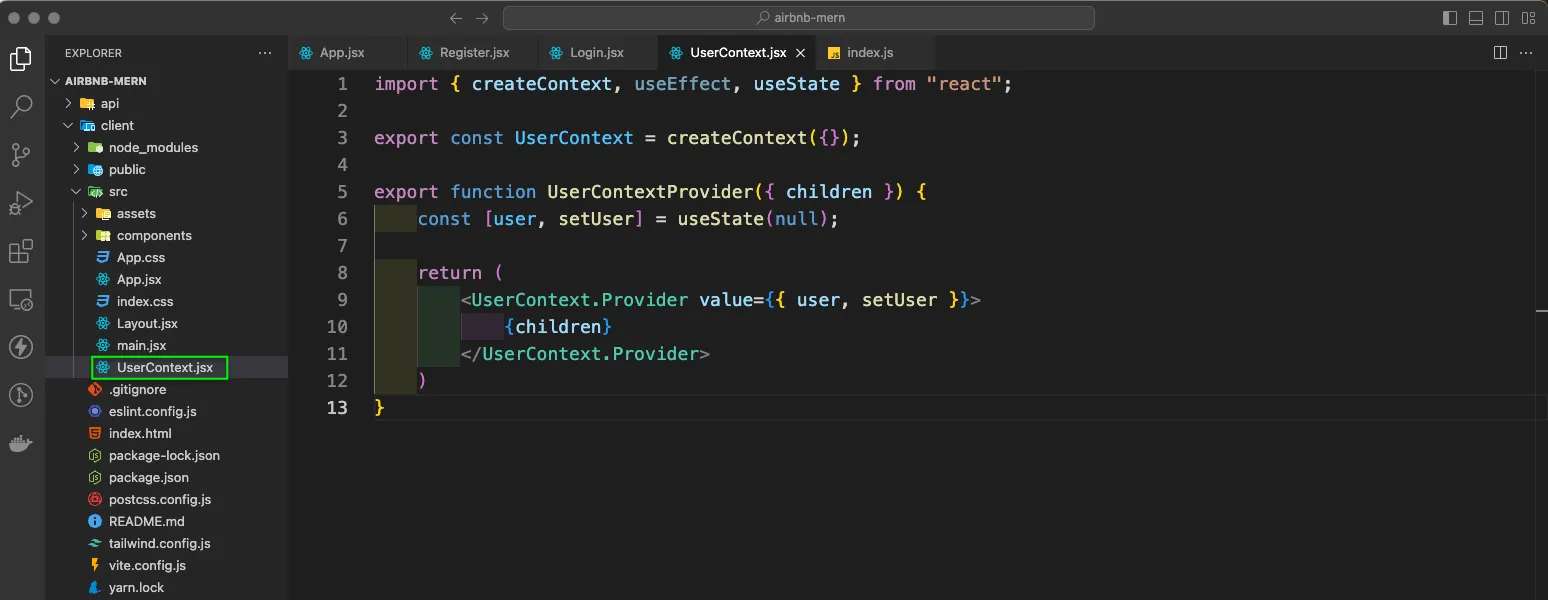The image size is (1548, 600).
Task: Go back with the left arrow
Action: point(456,18)
